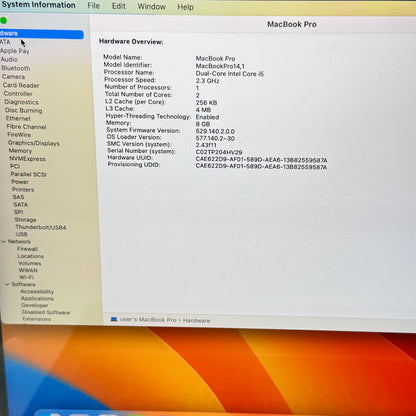Select Extensions under Software
This screenshot has height=416, width=416.
coord(37,319)
